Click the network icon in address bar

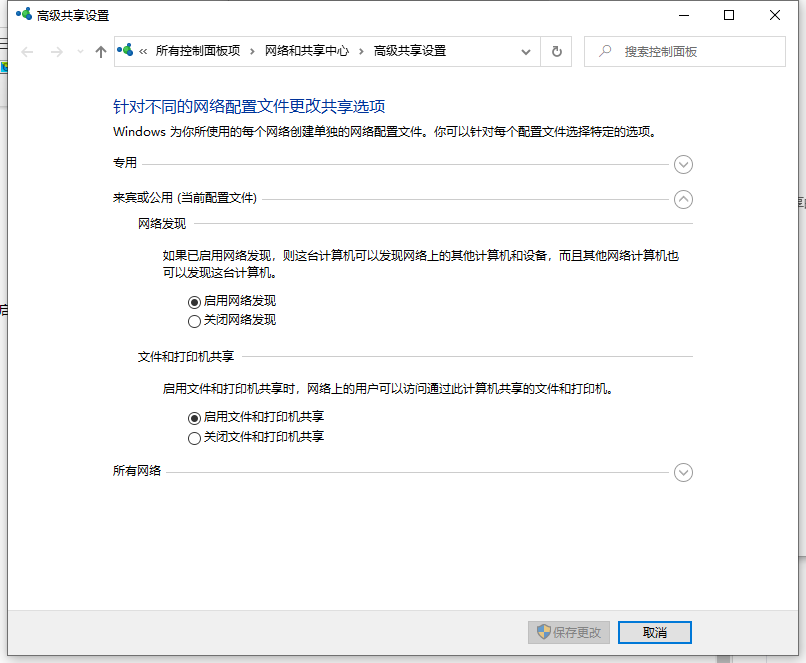pos(126,51)
